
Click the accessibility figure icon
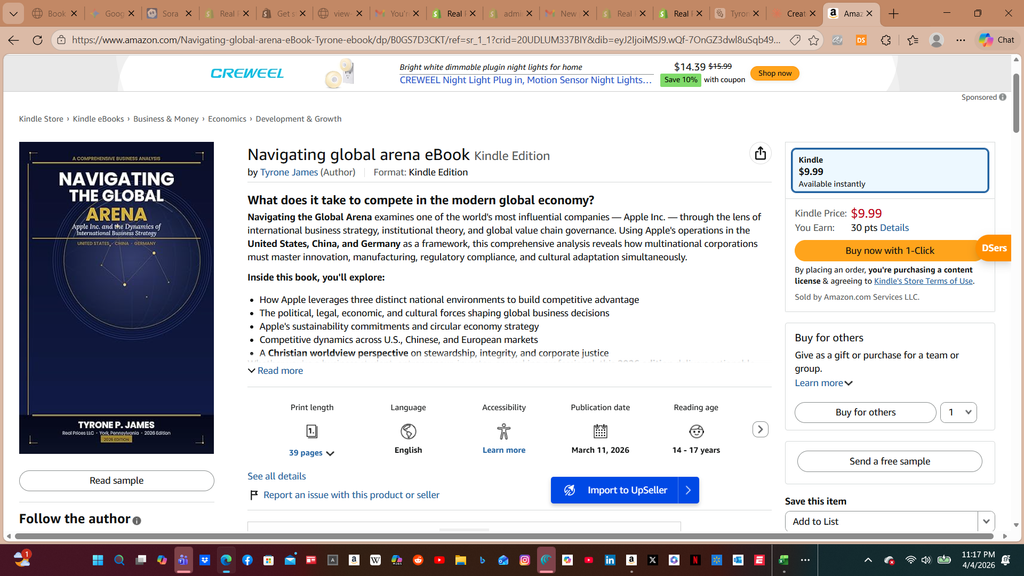tap(504, 431)
